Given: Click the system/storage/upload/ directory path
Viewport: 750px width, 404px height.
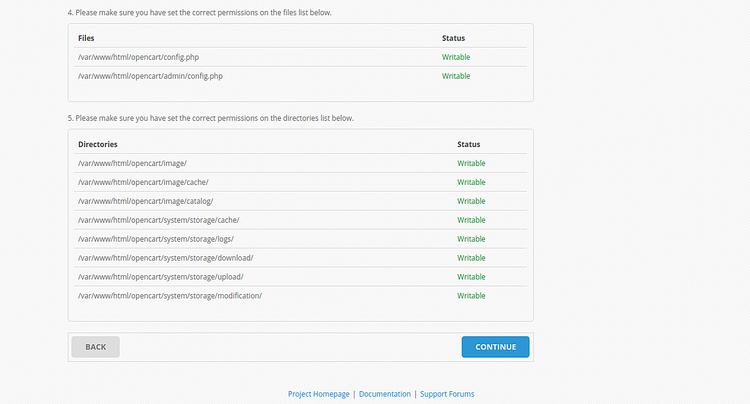Looking at the screenshot, I should (161, 277).
